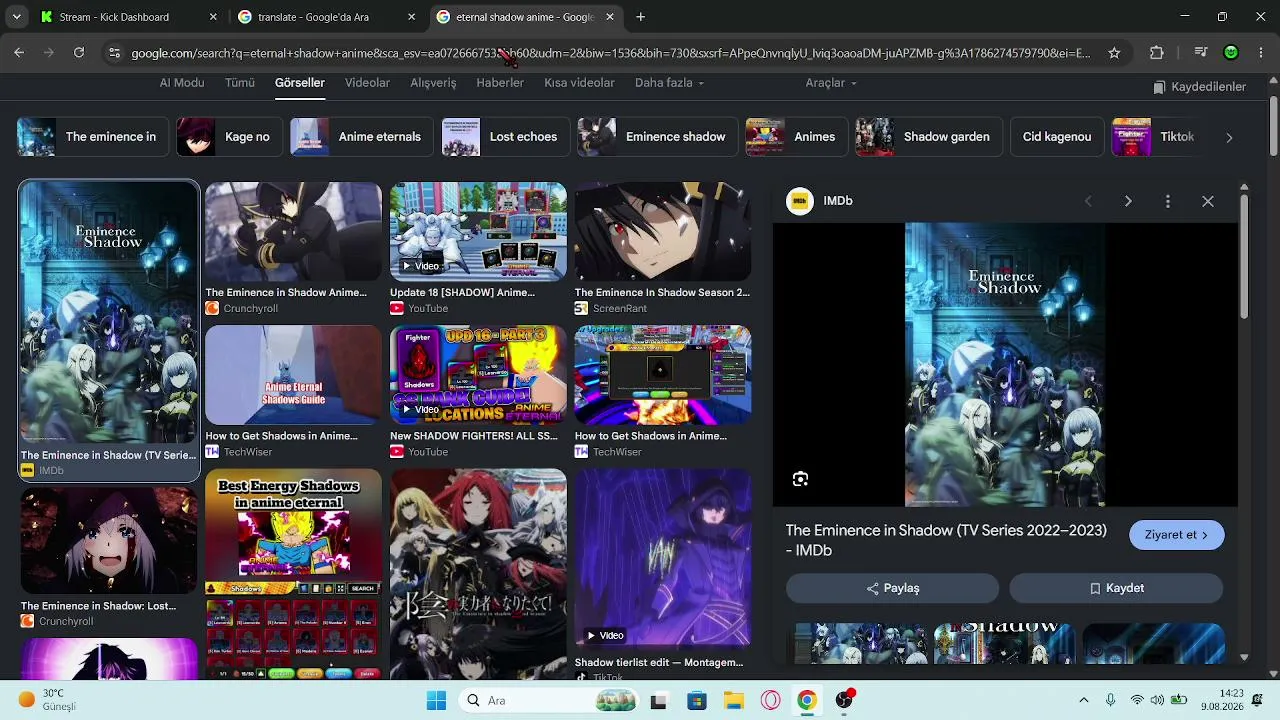Open Crunchyroll 'The Eminence in Shadow Anime' thumbnail
Viewport: 1280px width, 720px height.
coord(293,231)
